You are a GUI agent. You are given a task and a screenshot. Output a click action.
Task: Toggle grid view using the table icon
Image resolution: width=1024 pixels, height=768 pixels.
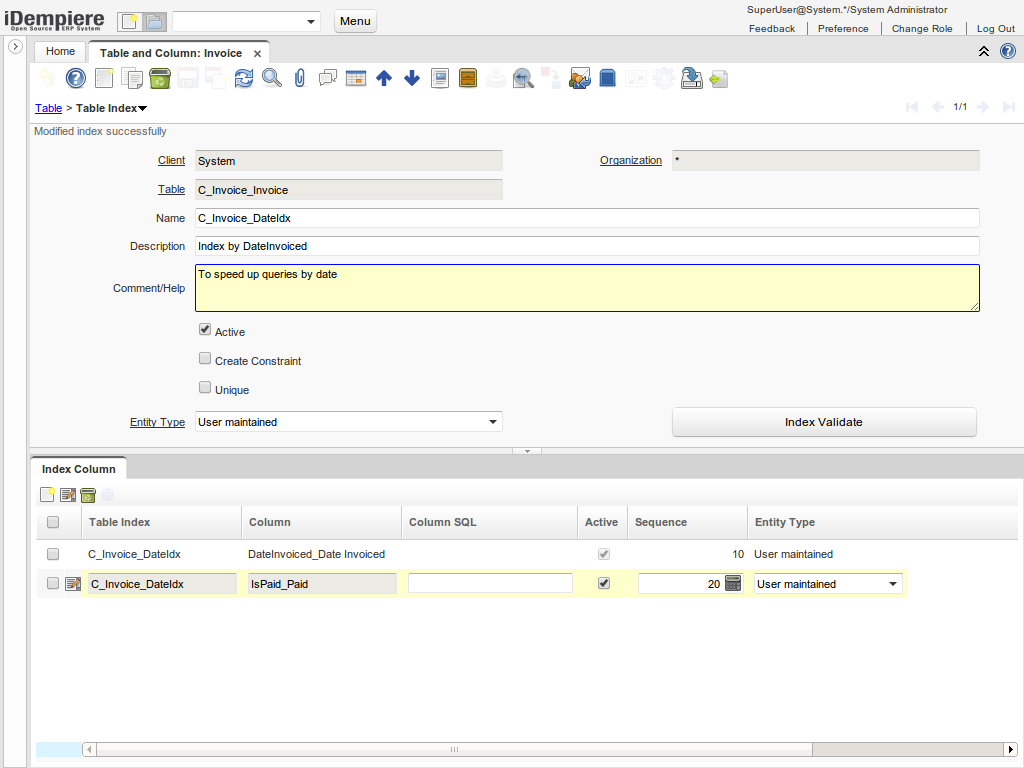click(356, 78)
